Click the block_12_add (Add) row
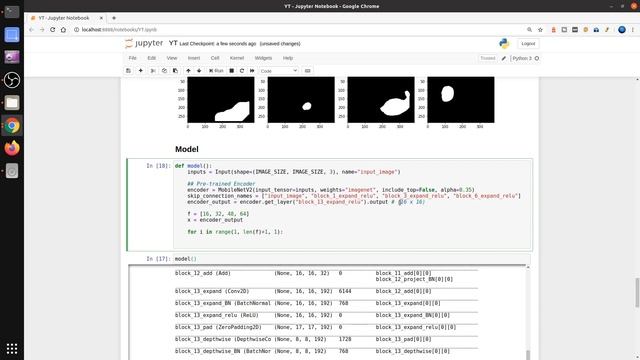The height and width of the screenshot is (360, 640). [x=326, y=276]
